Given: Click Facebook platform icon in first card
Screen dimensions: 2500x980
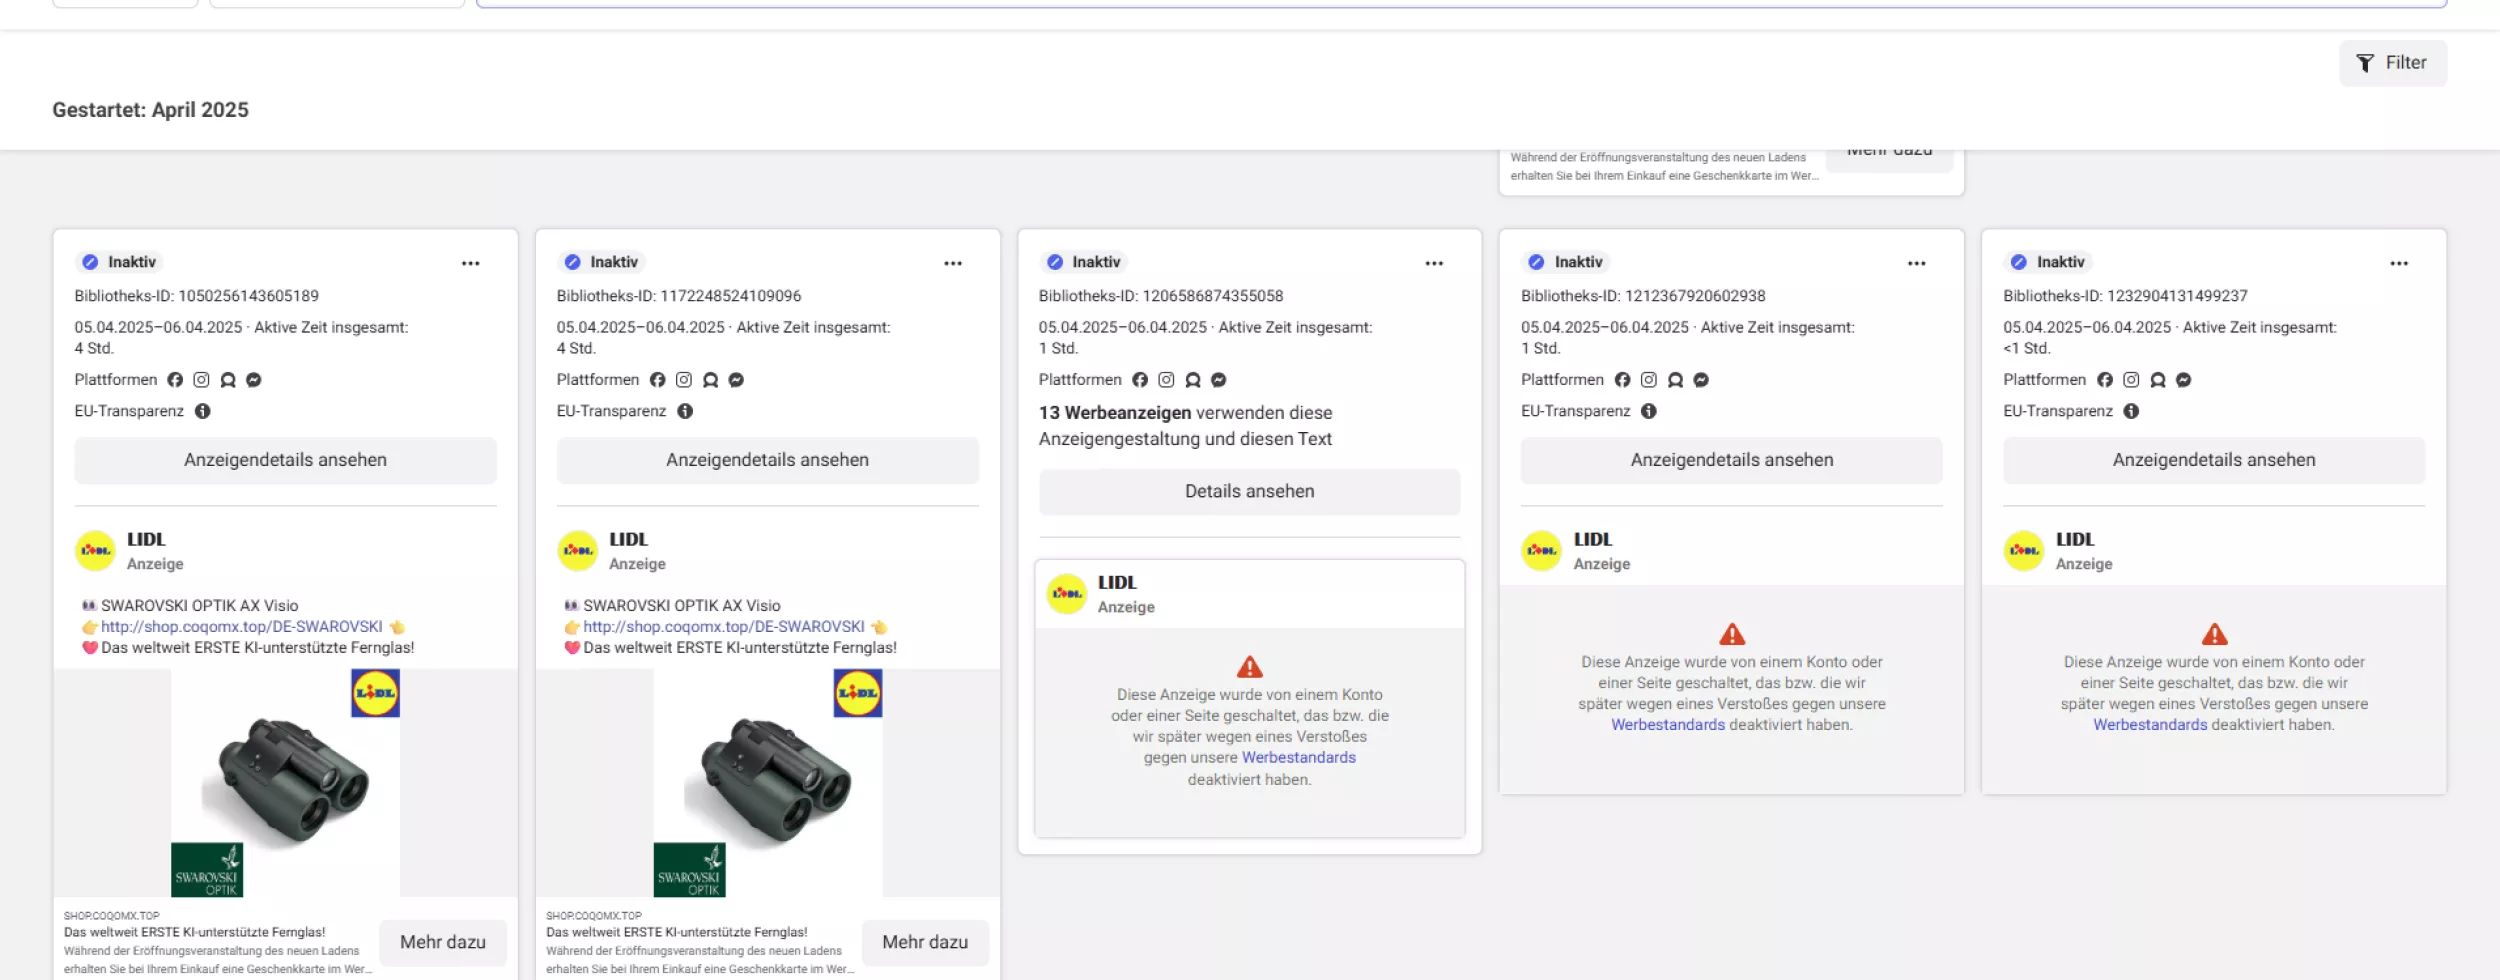Looking at the screenshot, I should 175,380.
